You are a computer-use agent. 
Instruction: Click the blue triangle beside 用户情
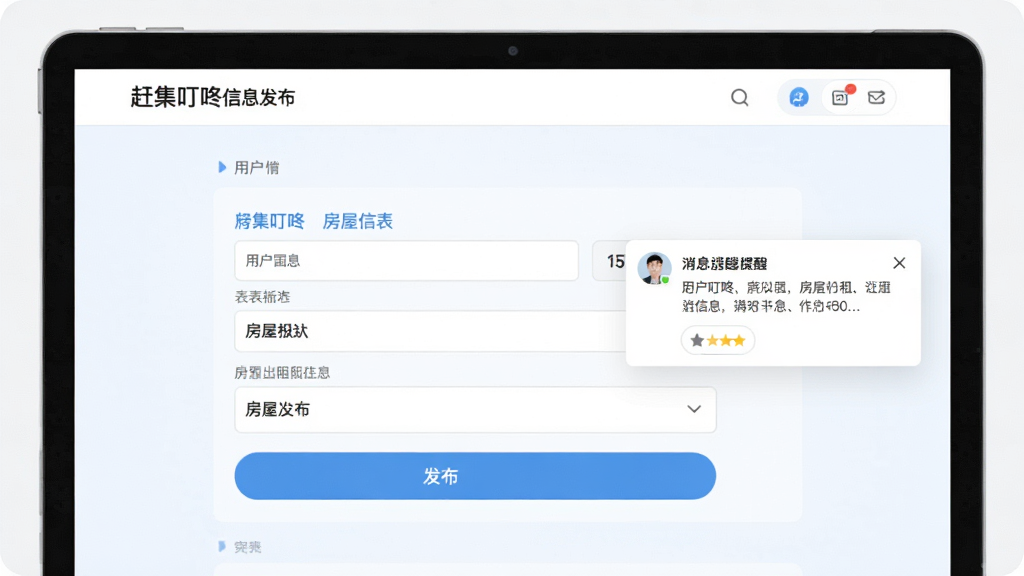(222, 167)
